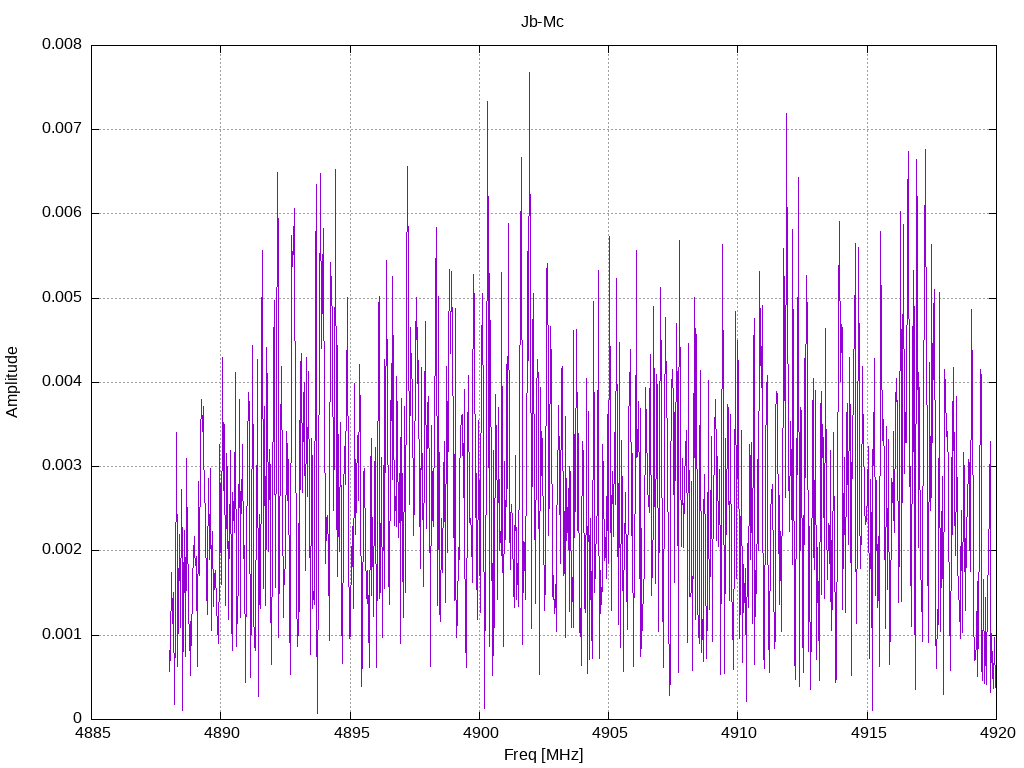Click the 4910 x-axis tick label
Screen dimensions: 1024x768
pyautogui.click(x=738, y=733)
